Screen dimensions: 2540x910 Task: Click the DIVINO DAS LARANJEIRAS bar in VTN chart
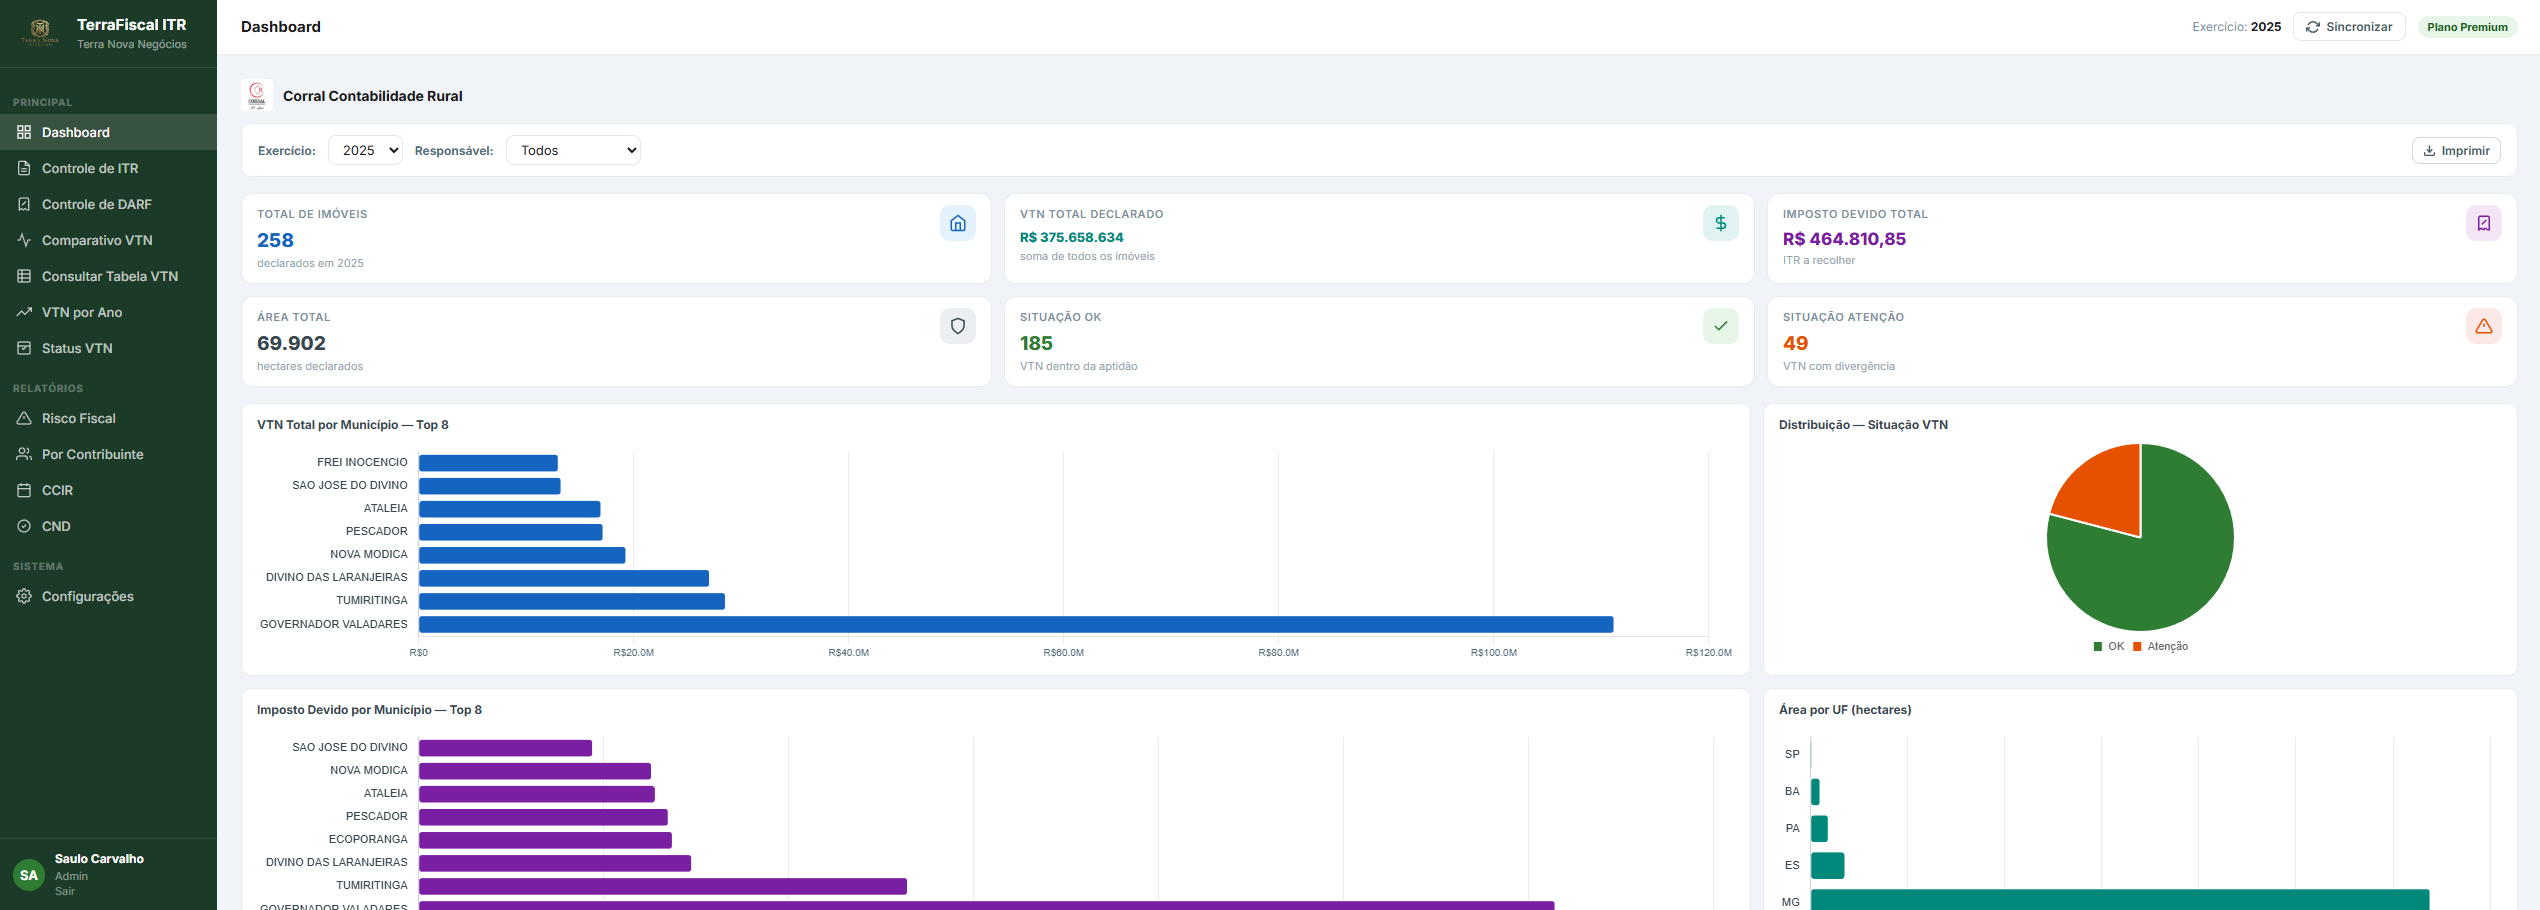coord(564,578)
